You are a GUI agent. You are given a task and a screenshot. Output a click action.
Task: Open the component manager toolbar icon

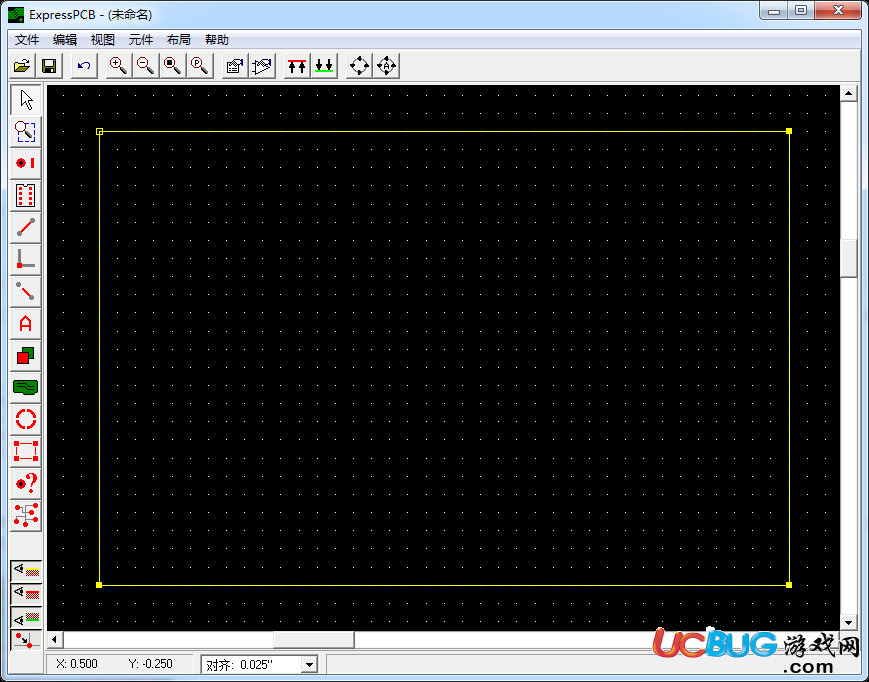pos(262,66)
